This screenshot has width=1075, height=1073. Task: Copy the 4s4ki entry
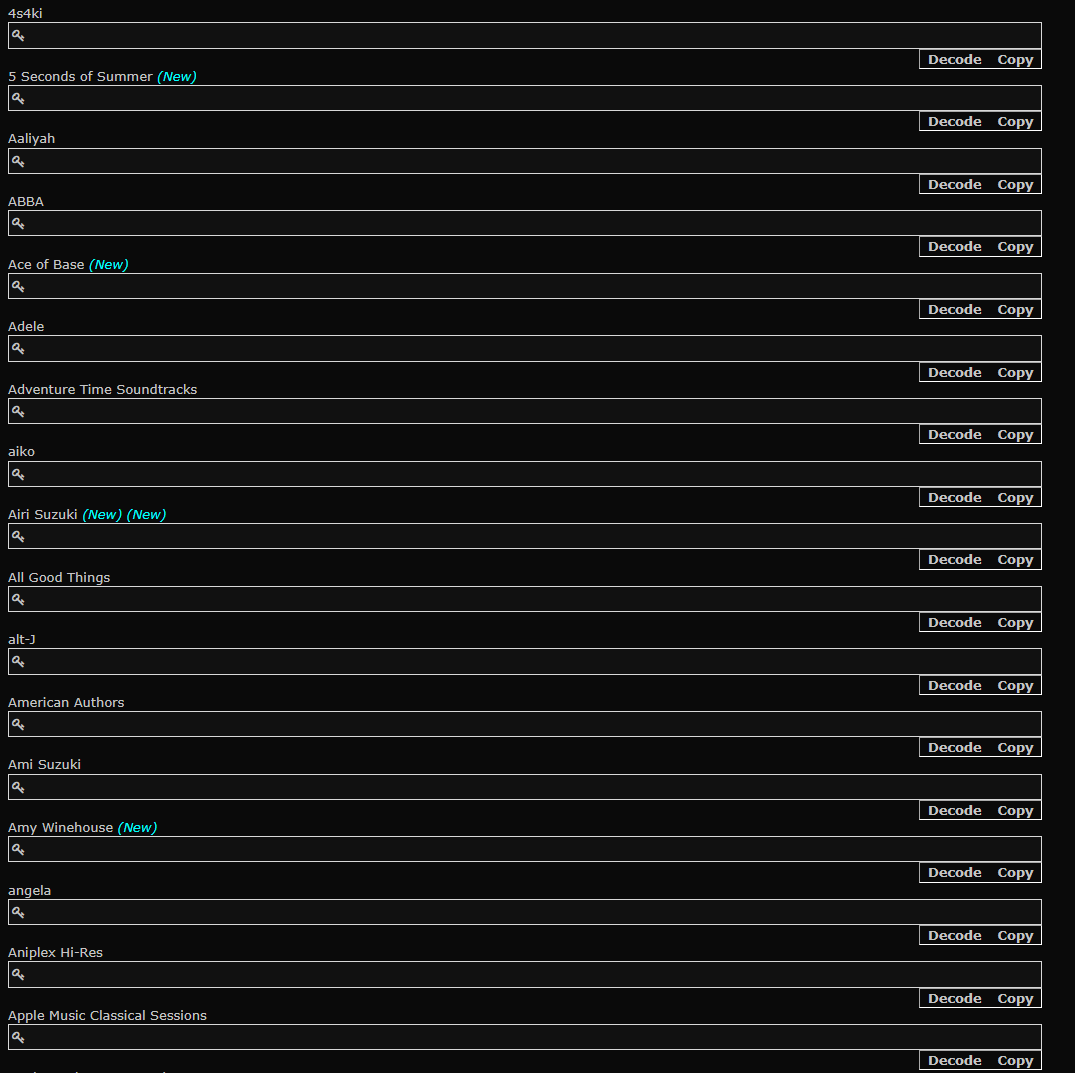tap(1015, 60)
